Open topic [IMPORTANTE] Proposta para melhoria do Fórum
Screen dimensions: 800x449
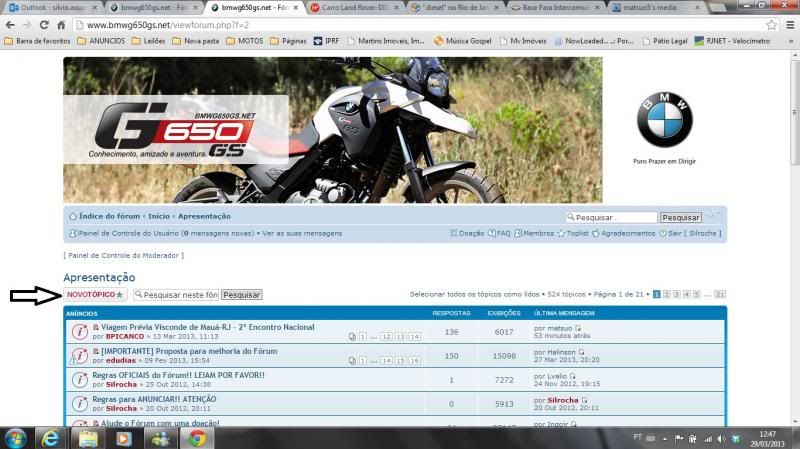click(189, 351)
